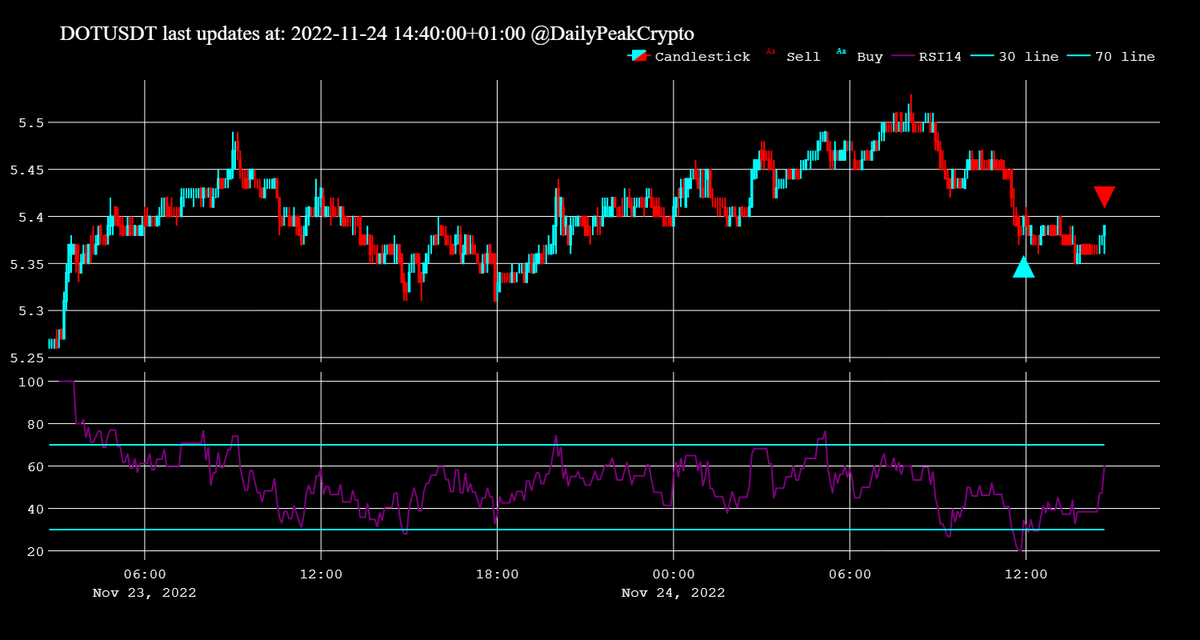Click the RSI 60 axis label
Viewport: 1200px width, 640px height.
33,467
